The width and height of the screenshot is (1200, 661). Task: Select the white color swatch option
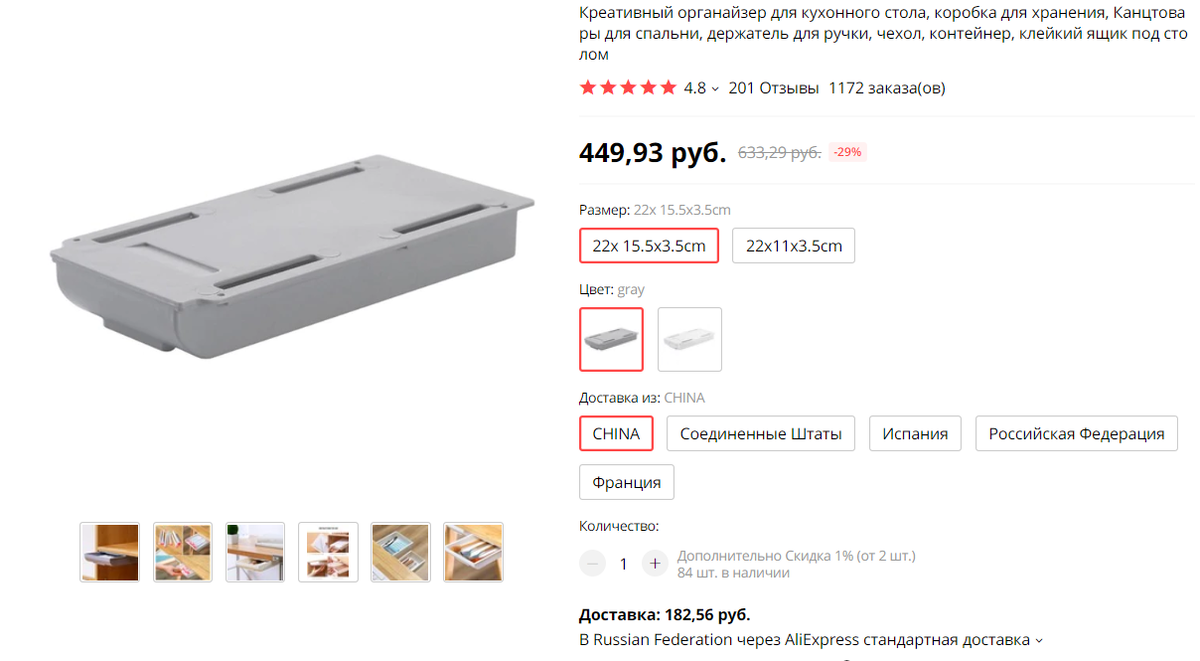pyautogui.click(x=689, y=339)
